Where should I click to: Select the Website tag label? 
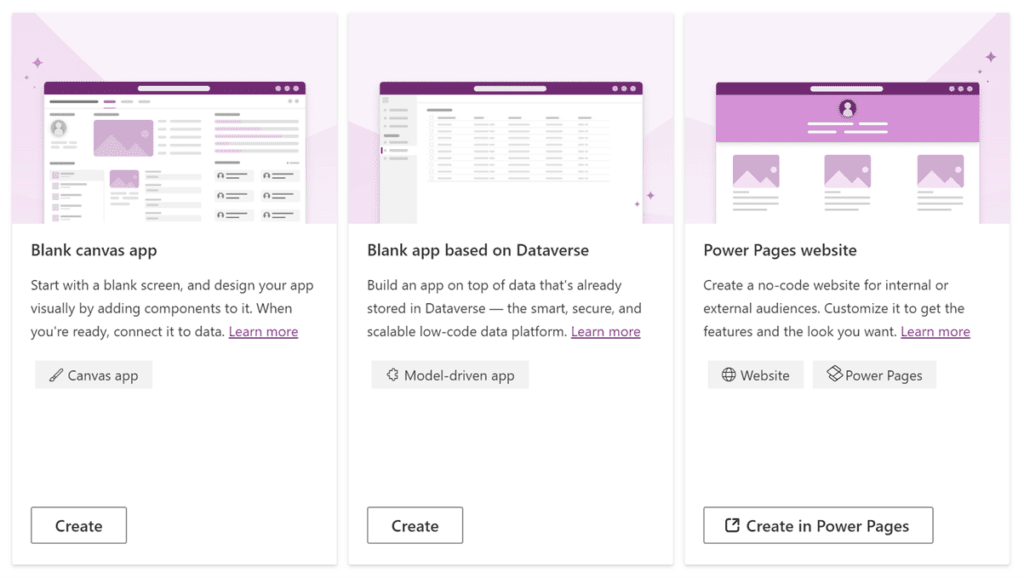pyautogui.click(x=765, y=376)
